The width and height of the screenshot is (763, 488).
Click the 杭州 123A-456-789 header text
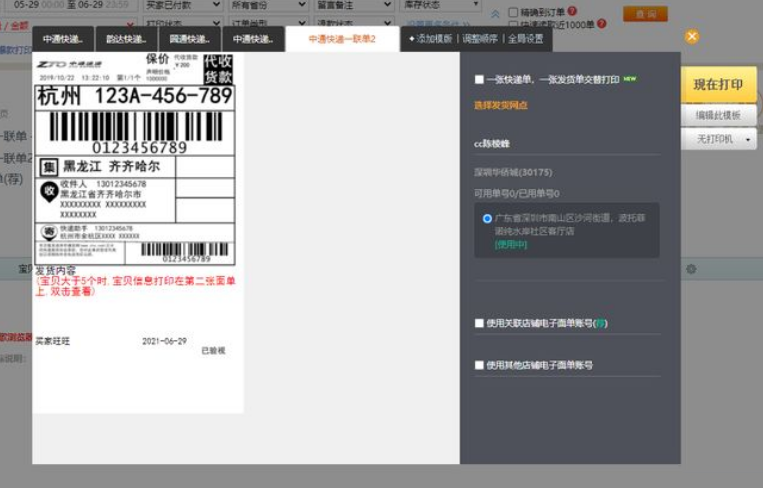[134, 96]
